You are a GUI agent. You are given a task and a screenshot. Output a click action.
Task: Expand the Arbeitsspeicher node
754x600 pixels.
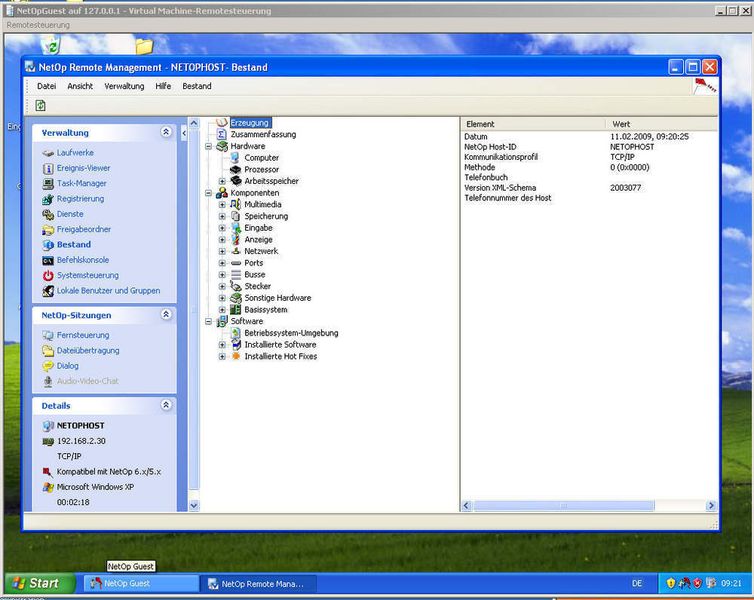coord(222,181)
